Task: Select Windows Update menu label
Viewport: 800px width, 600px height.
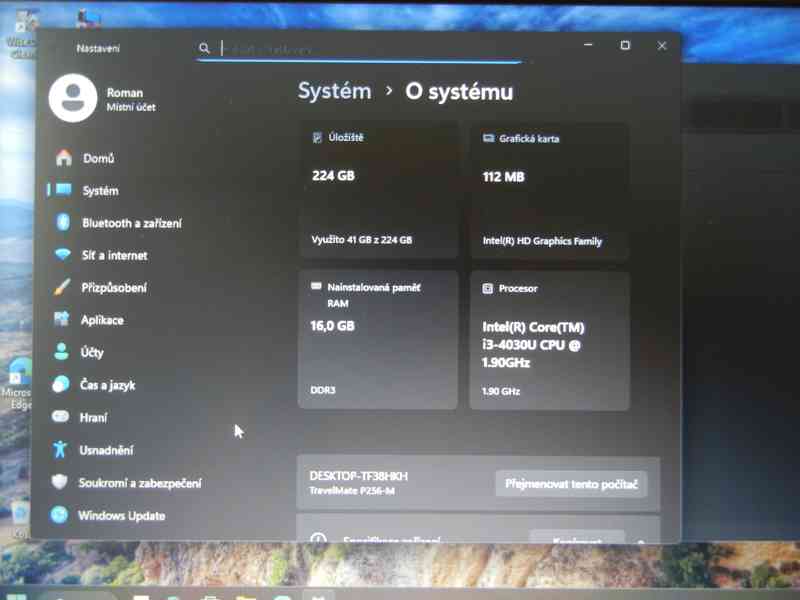Action: click(121, 515)
